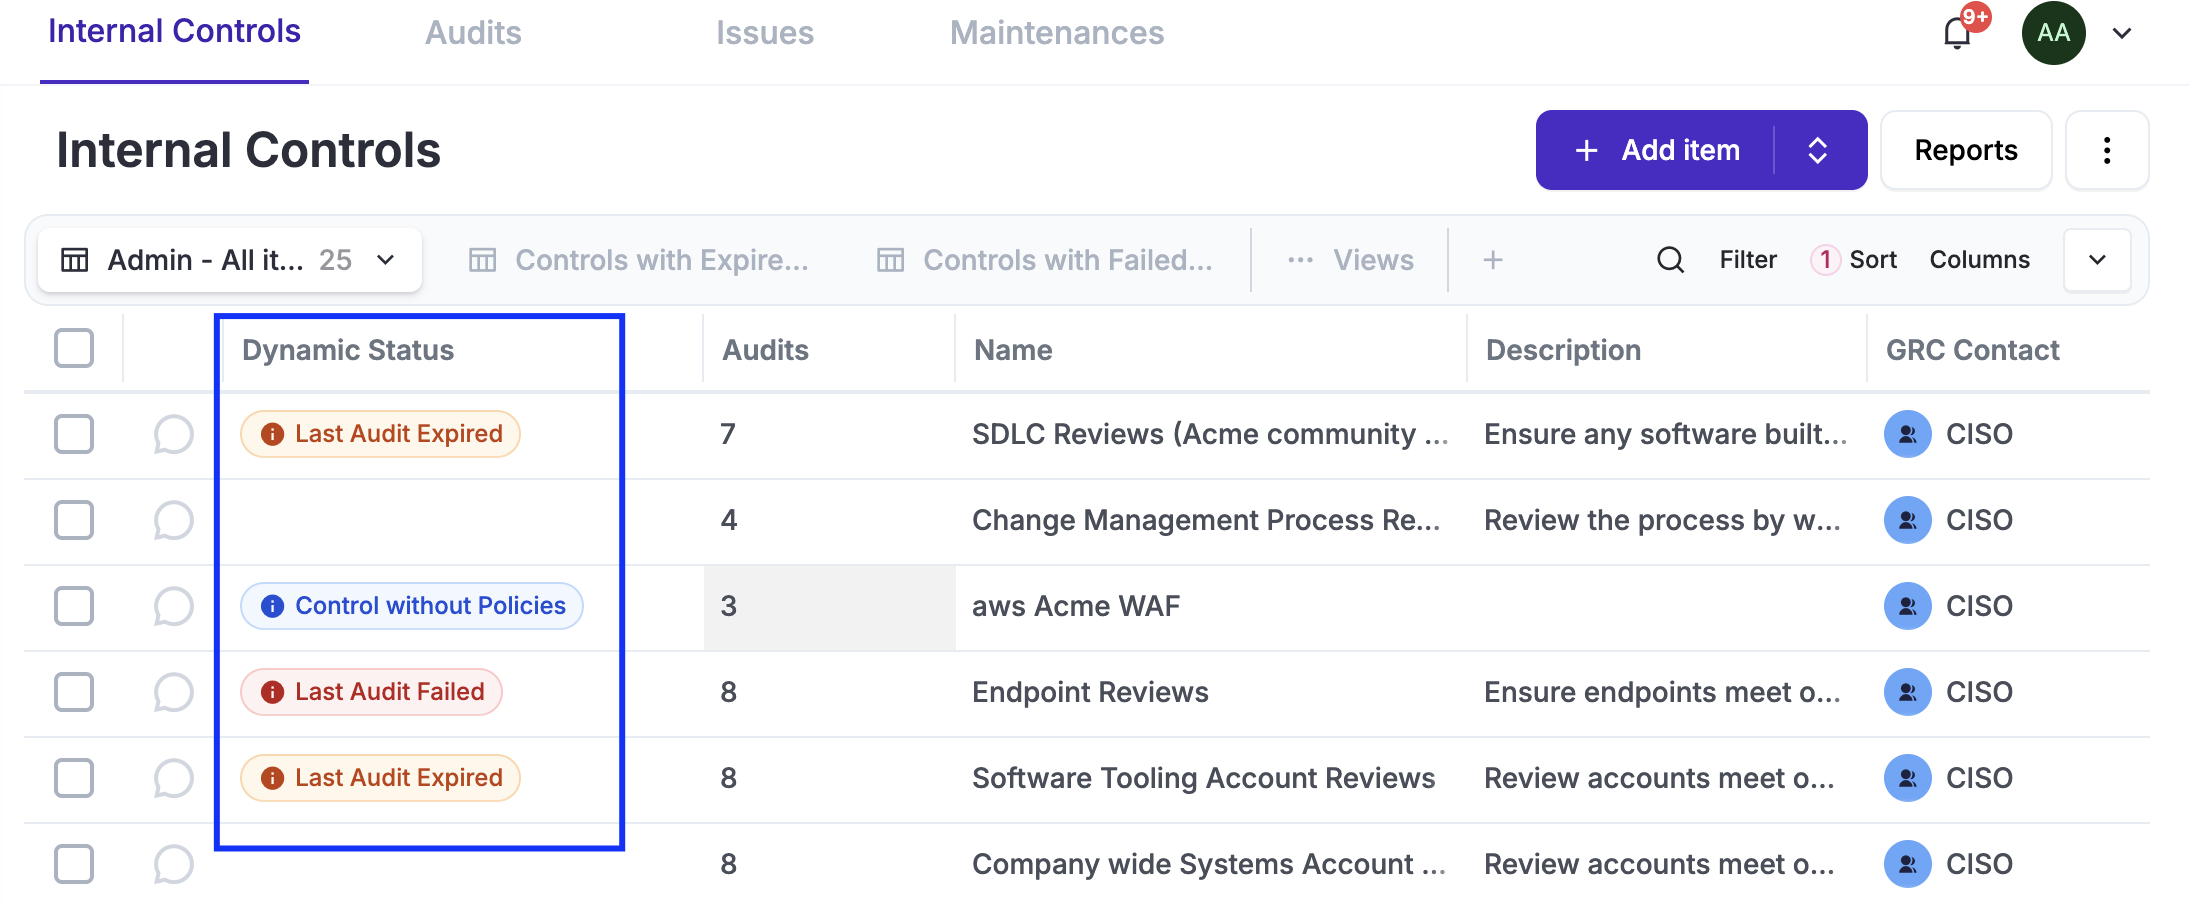Click CISO contact avatar for Endpoint Reviews
2190x906 pixels.
click(x=1907, y=692)
